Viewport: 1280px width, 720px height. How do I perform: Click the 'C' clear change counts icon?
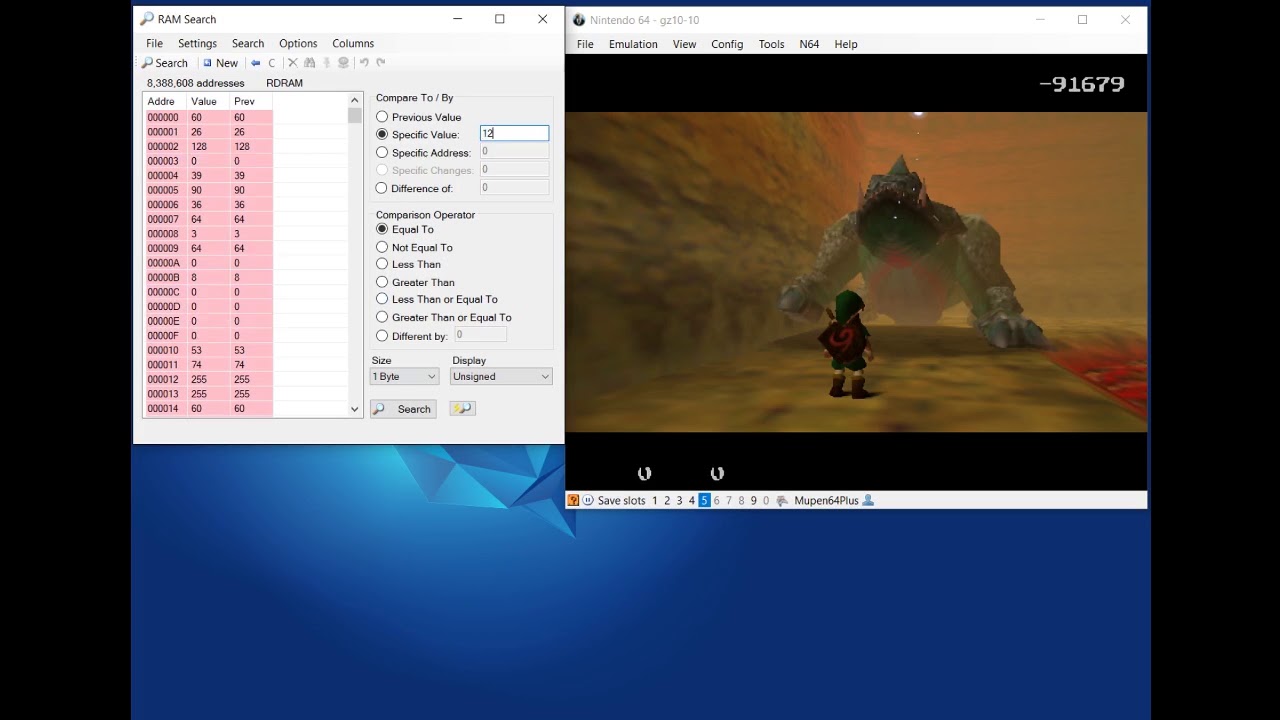(x=271, y=63)
